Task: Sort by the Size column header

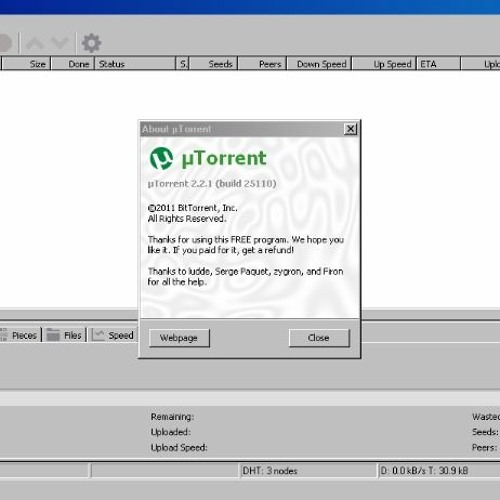Action: coord(26,64)
